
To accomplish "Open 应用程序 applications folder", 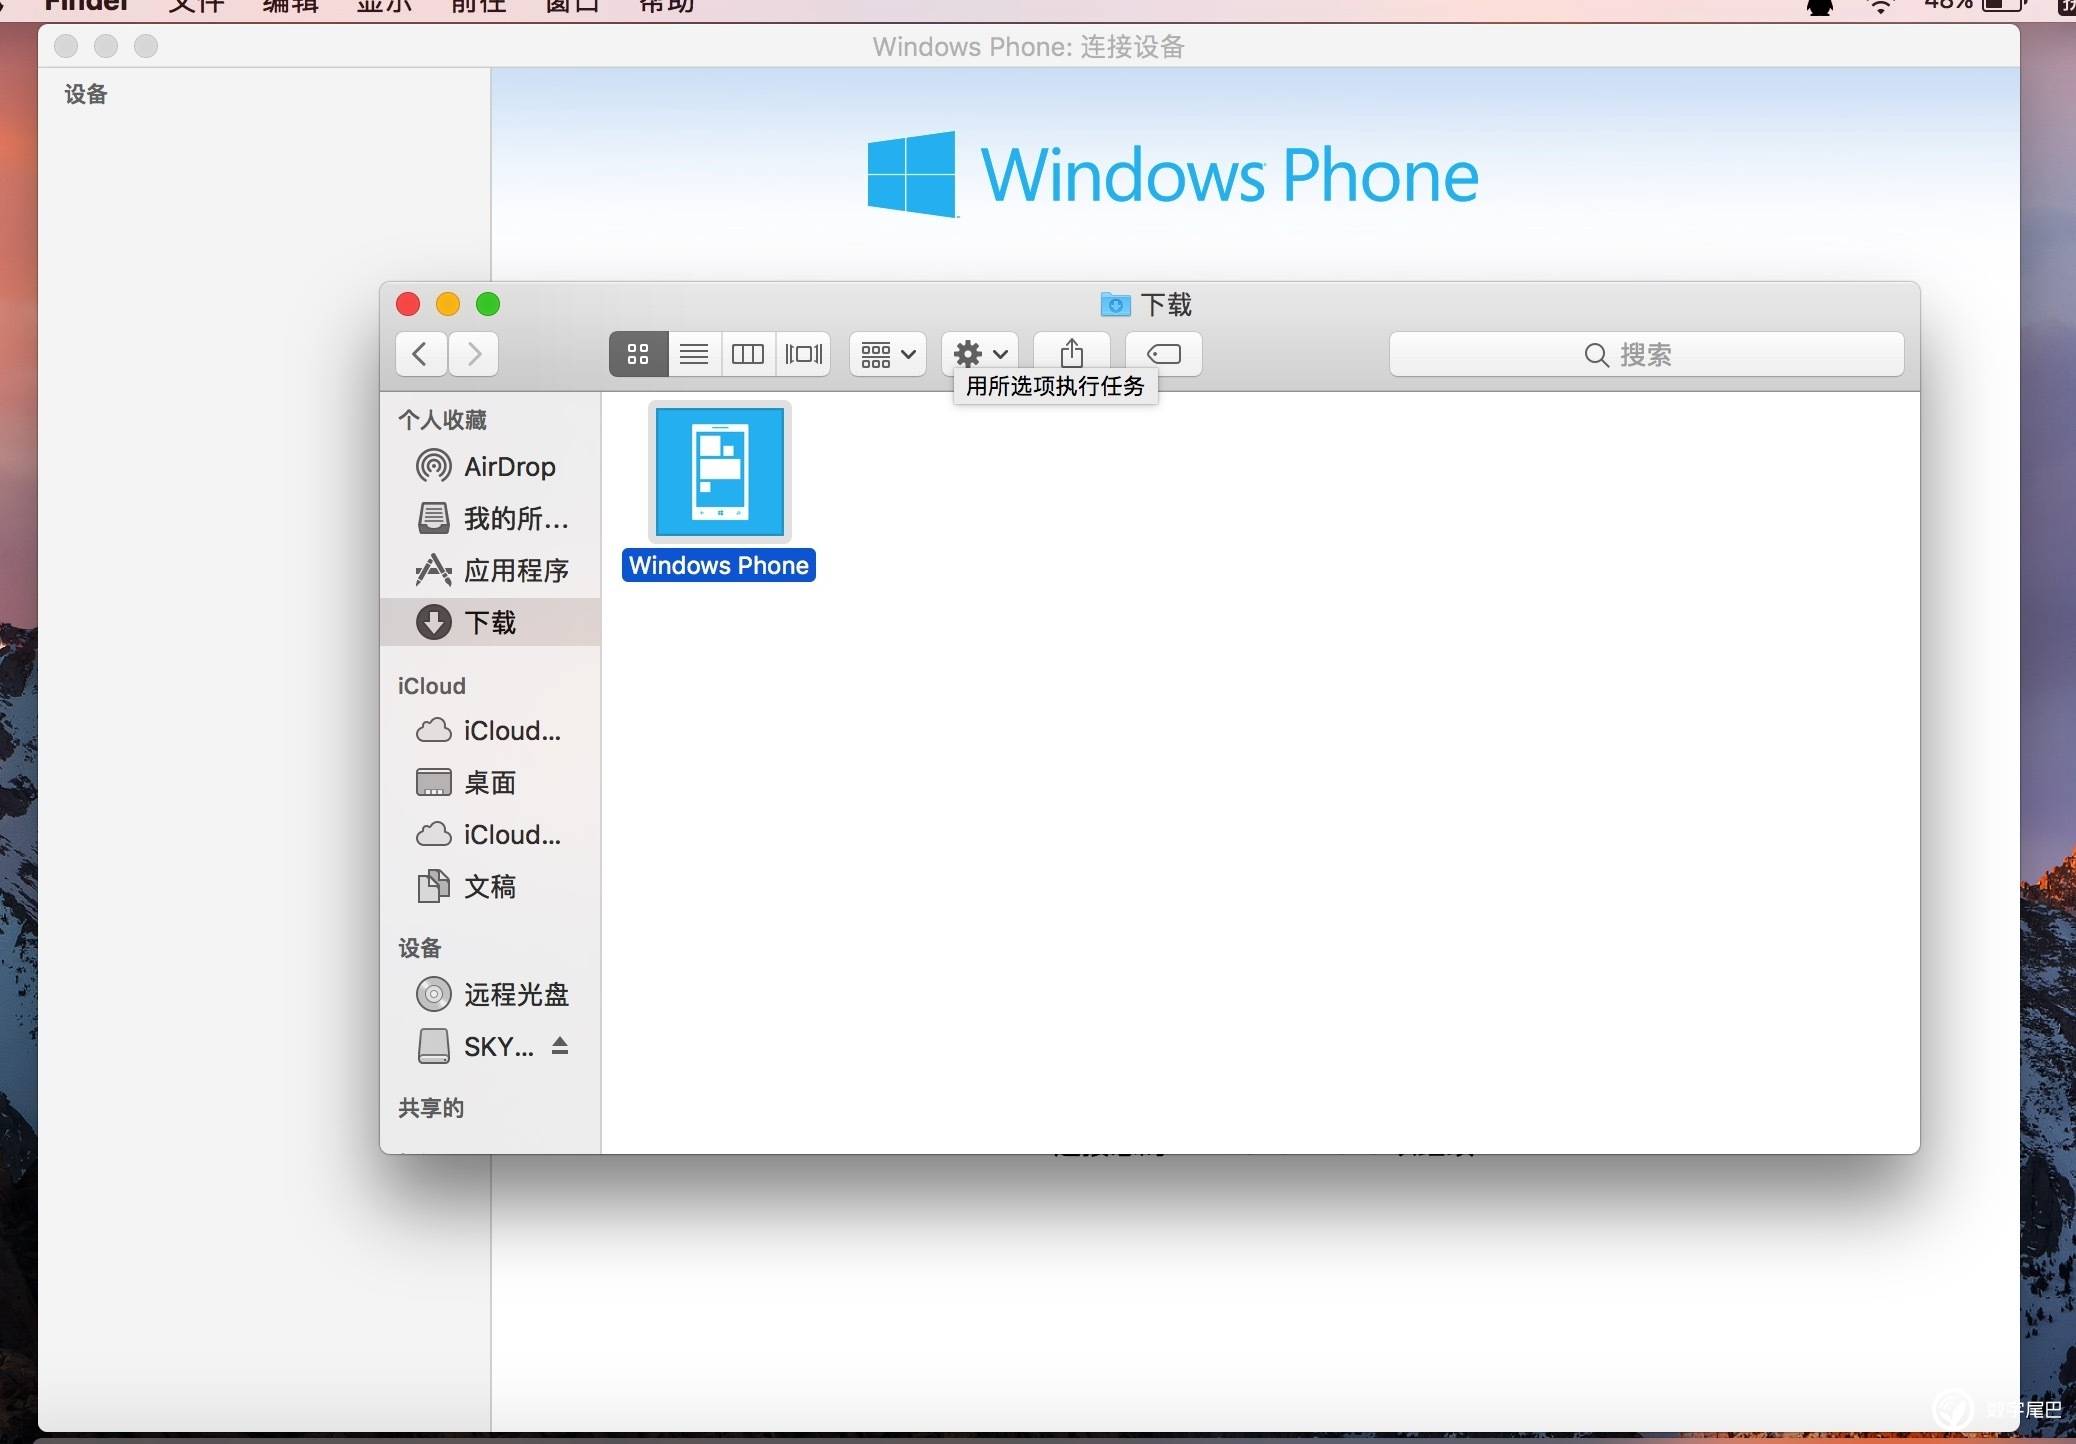I will 490,570.
